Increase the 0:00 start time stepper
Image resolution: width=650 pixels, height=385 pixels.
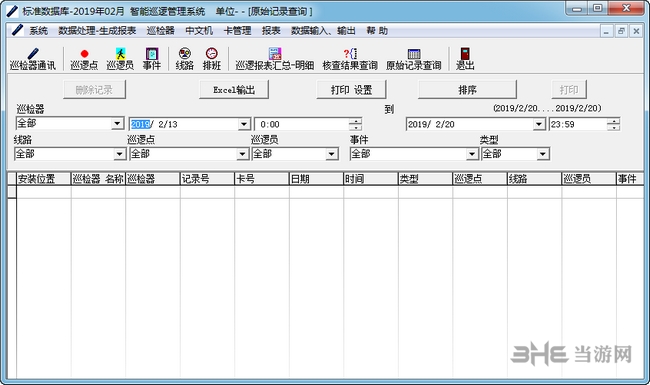[356, 121]
